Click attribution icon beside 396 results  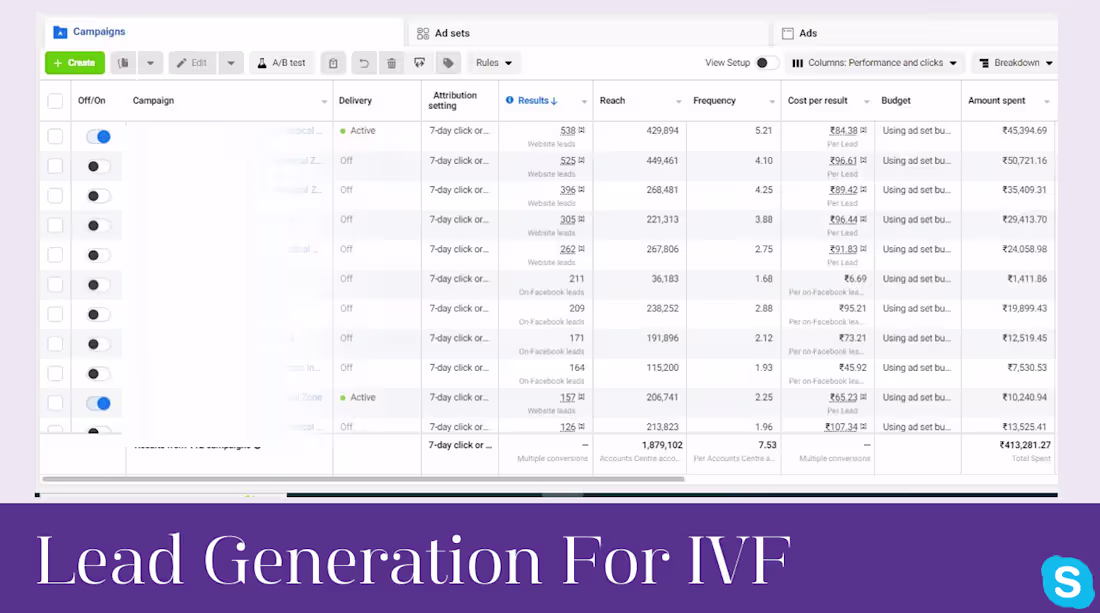582,190
